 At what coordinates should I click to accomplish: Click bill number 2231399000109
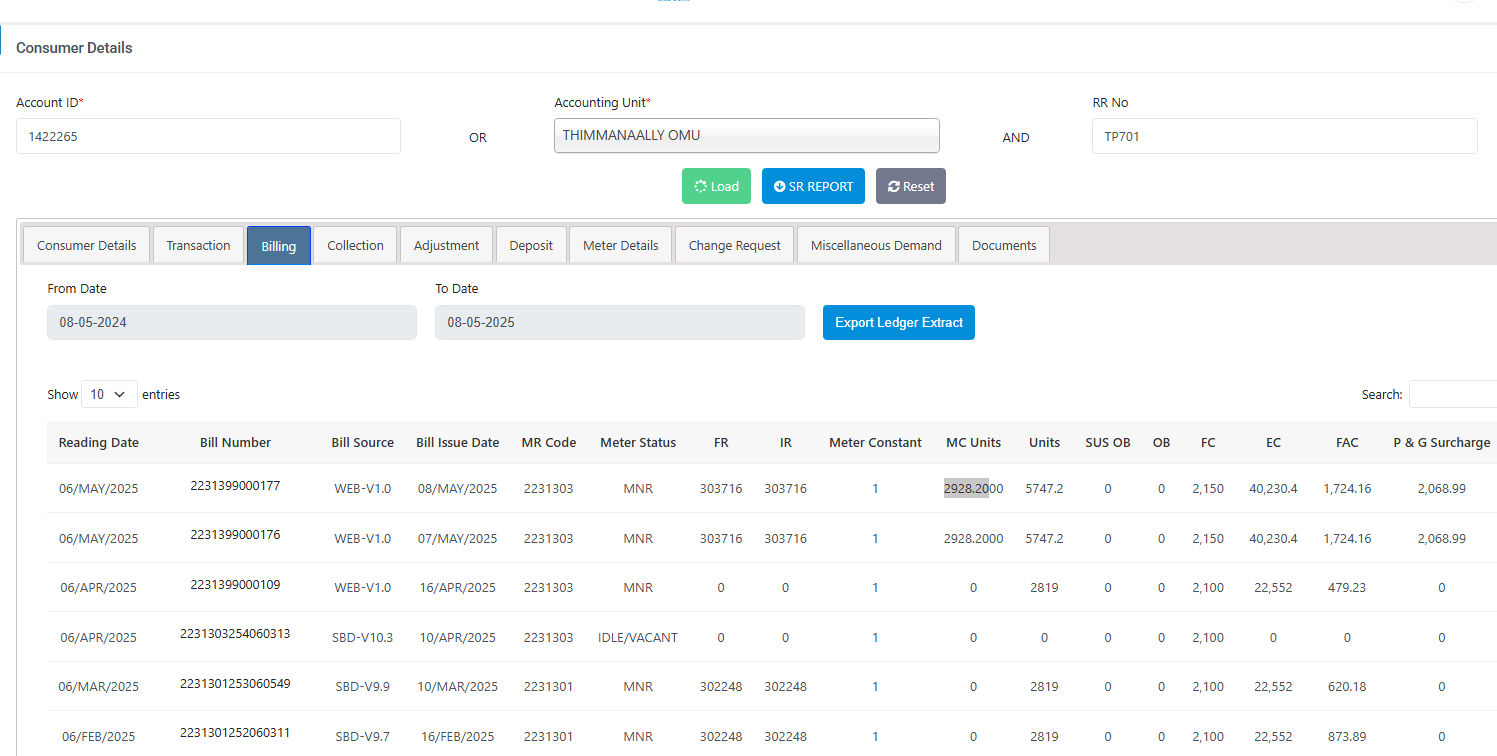click(235, 584)
